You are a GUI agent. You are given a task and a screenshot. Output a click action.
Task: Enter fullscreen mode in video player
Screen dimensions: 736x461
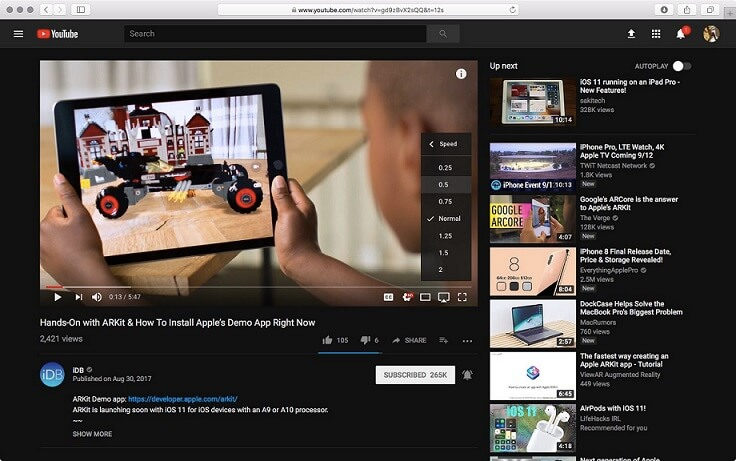(x=462, y=297)
